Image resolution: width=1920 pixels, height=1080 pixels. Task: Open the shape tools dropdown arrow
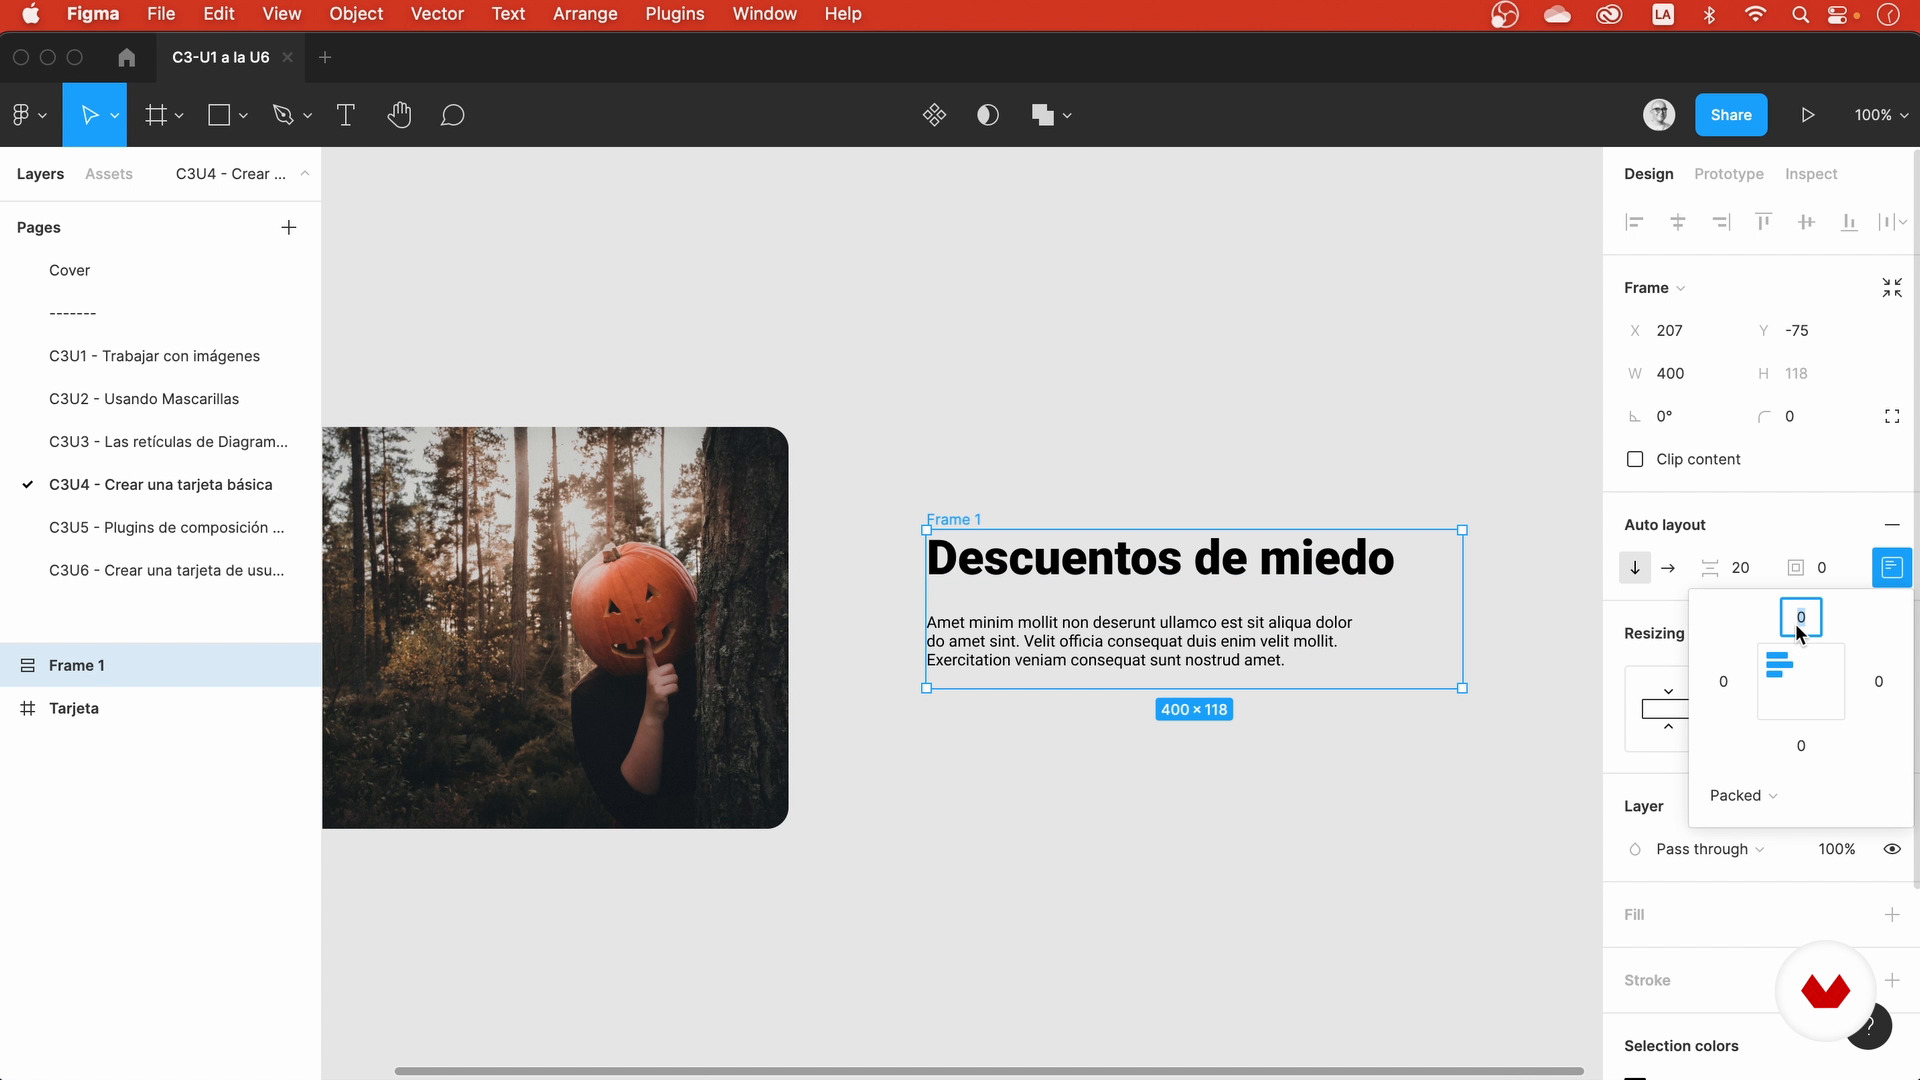[x=243, y=116]
